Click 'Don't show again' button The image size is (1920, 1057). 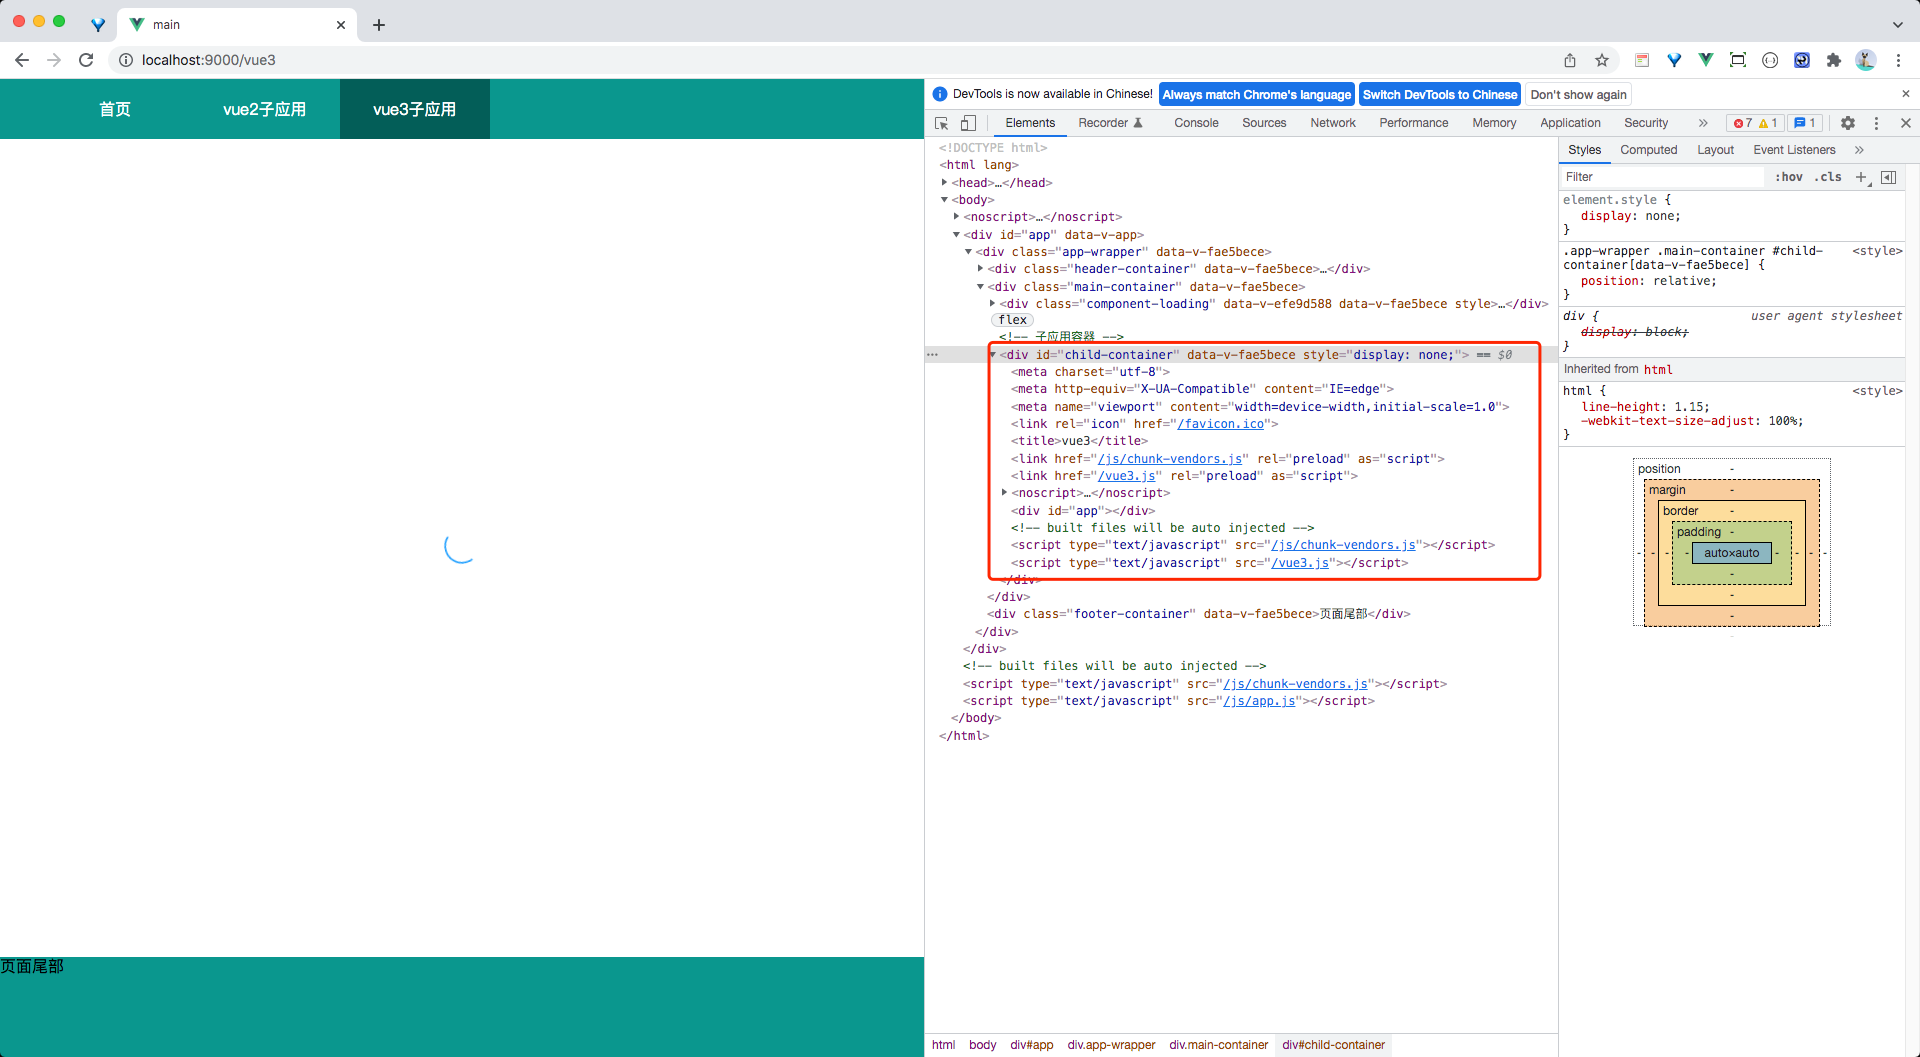(1578, 94)
